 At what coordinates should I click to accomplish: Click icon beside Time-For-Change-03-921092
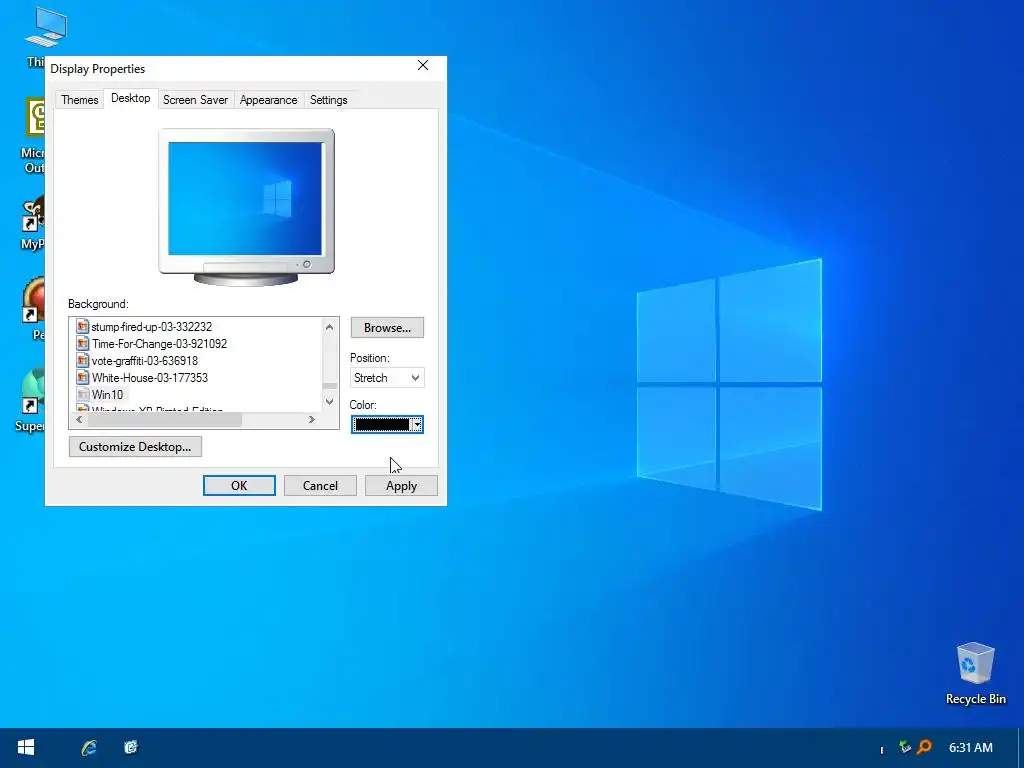tap(82, 344)
